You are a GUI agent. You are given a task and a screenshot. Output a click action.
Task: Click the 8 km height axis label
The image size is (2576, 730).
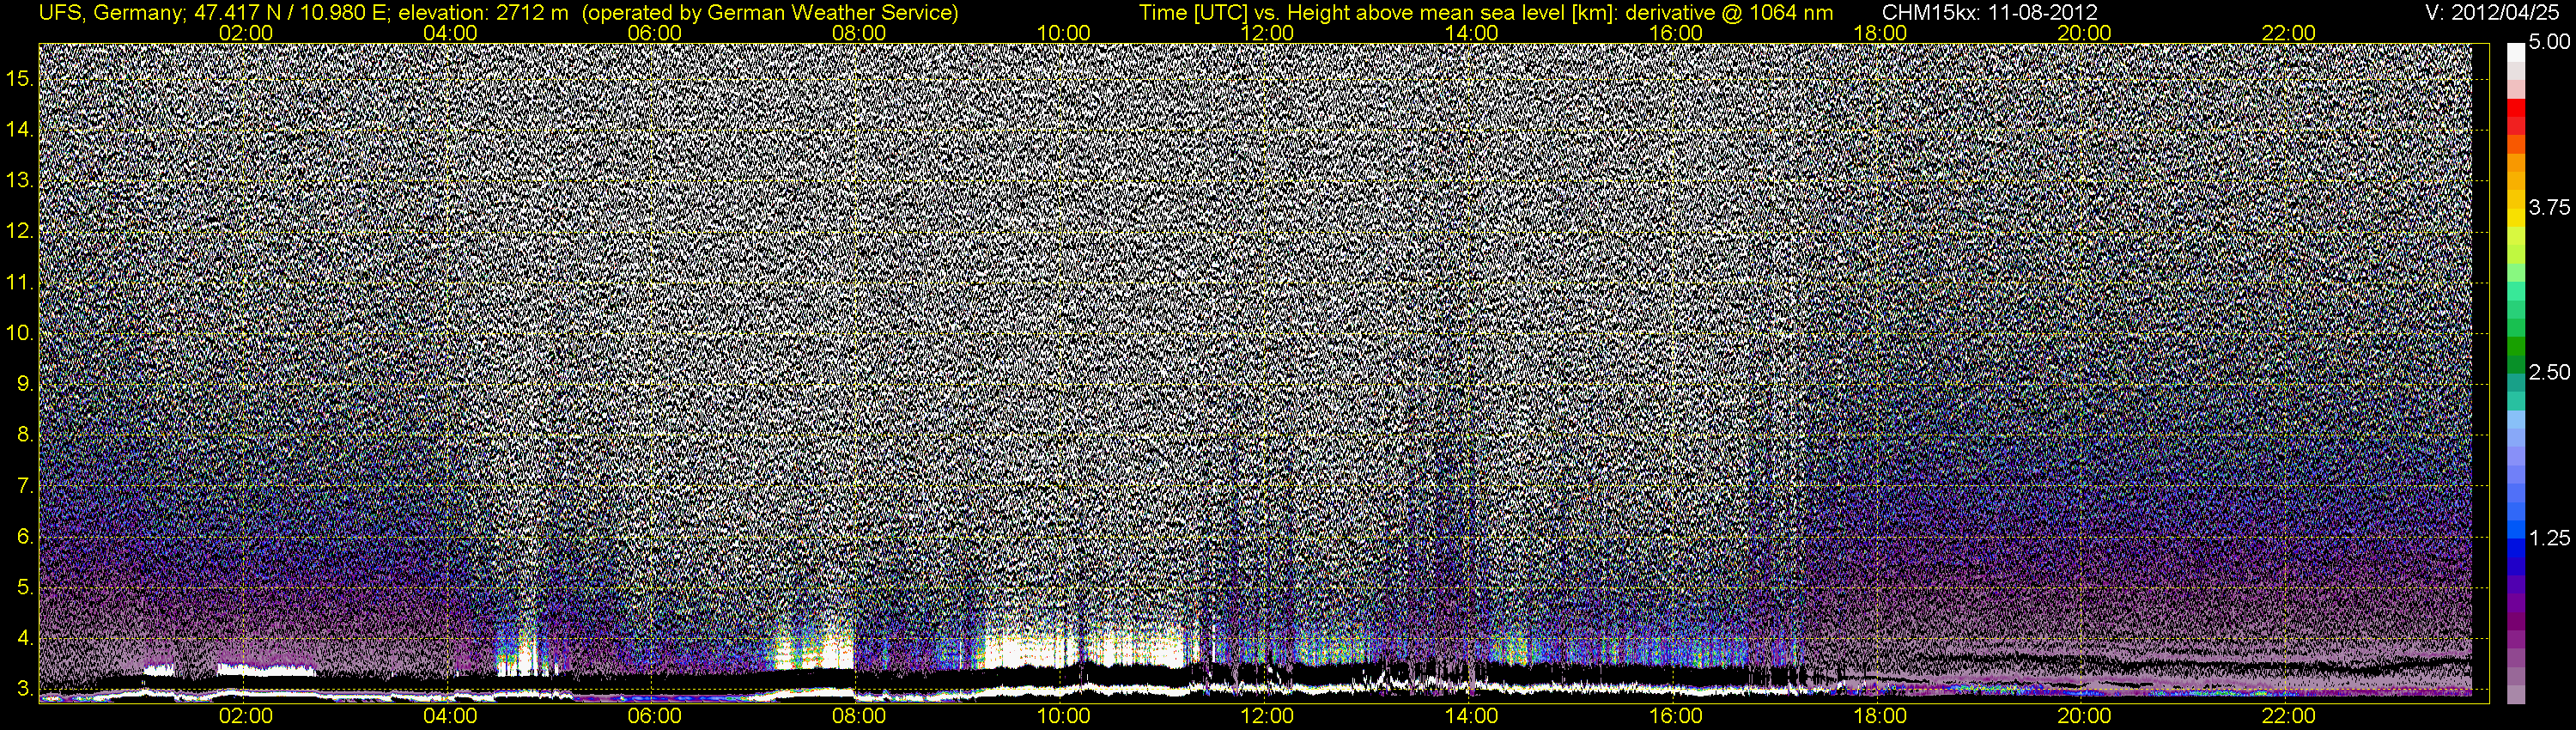pyautogui.click(x=25, y=435)
